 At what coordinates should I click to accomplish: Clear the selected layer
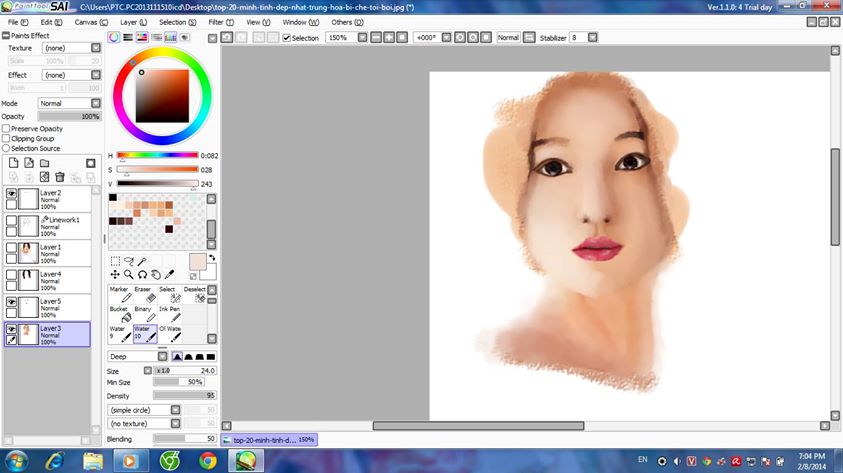pos(45,177)
